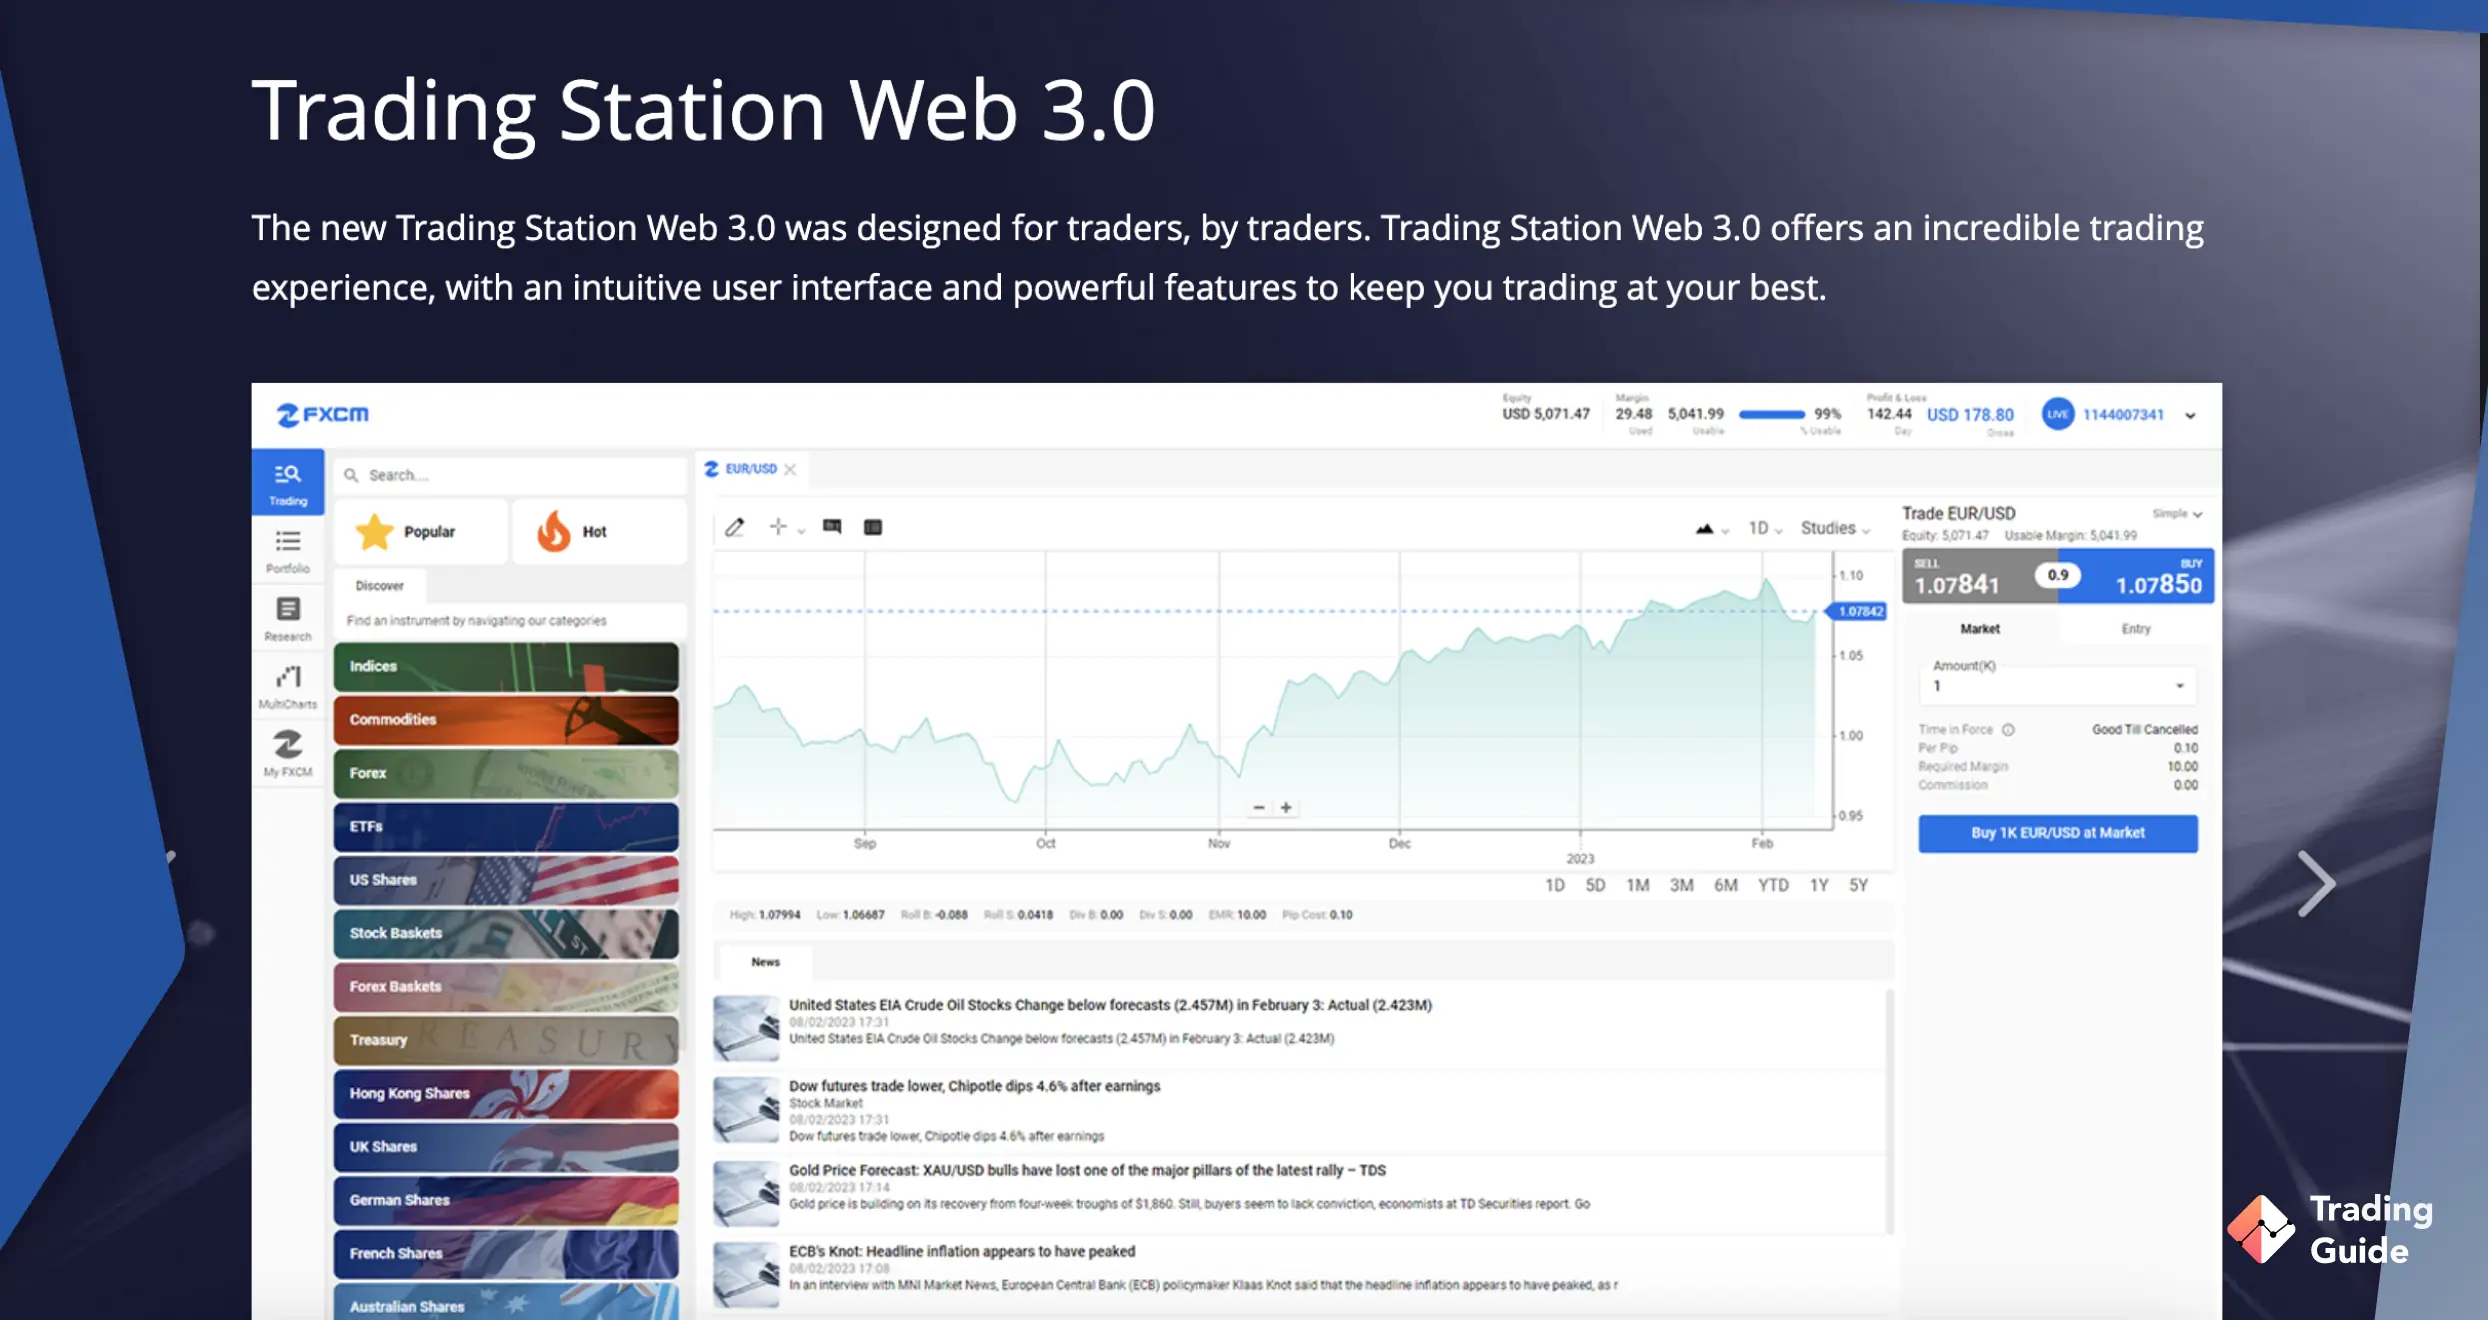
Task: Open the Forex Baskets category
Action: tap(506, 987)
